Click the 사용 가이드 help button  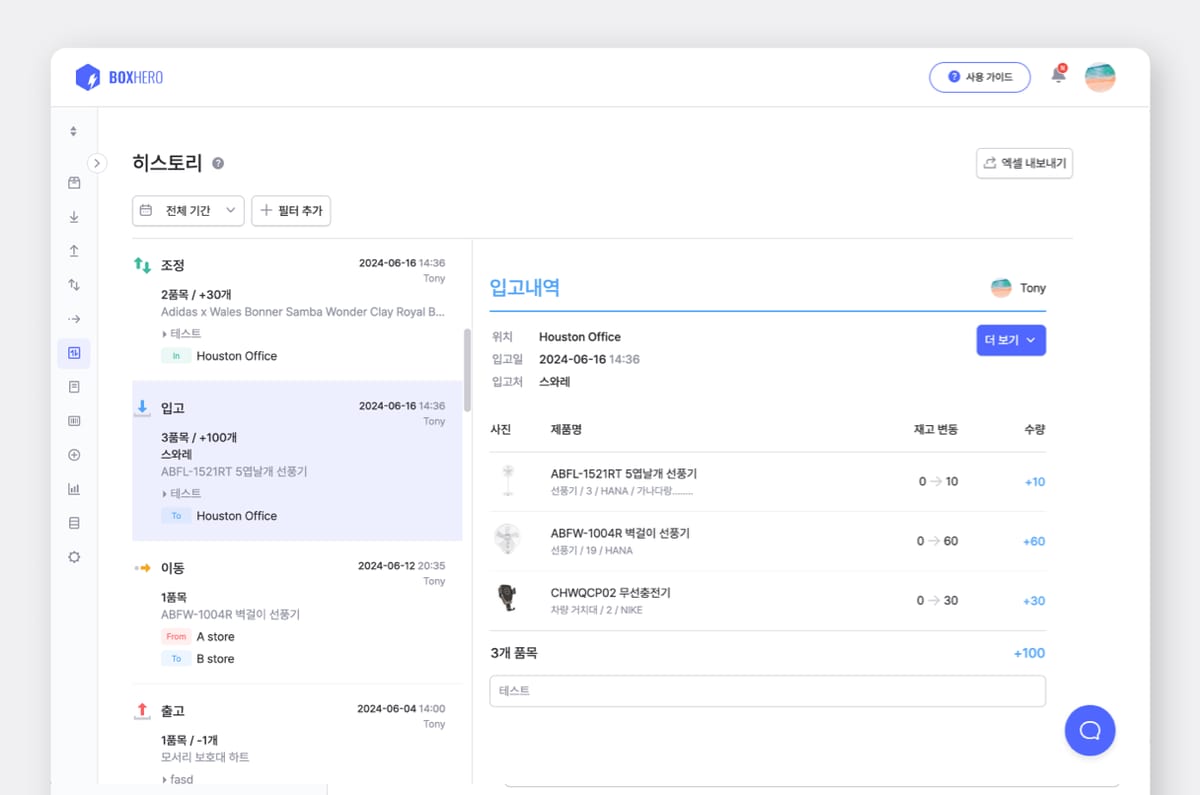pyautogui.click(x=979, y=77)
